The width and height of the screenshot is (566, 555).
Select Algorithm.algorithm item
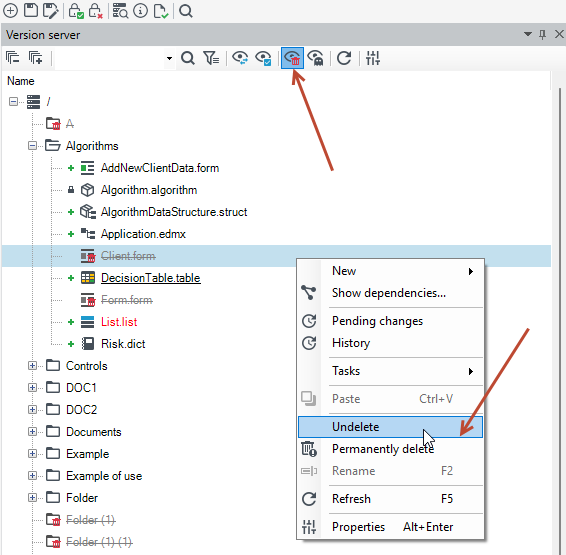pos(149,190)
